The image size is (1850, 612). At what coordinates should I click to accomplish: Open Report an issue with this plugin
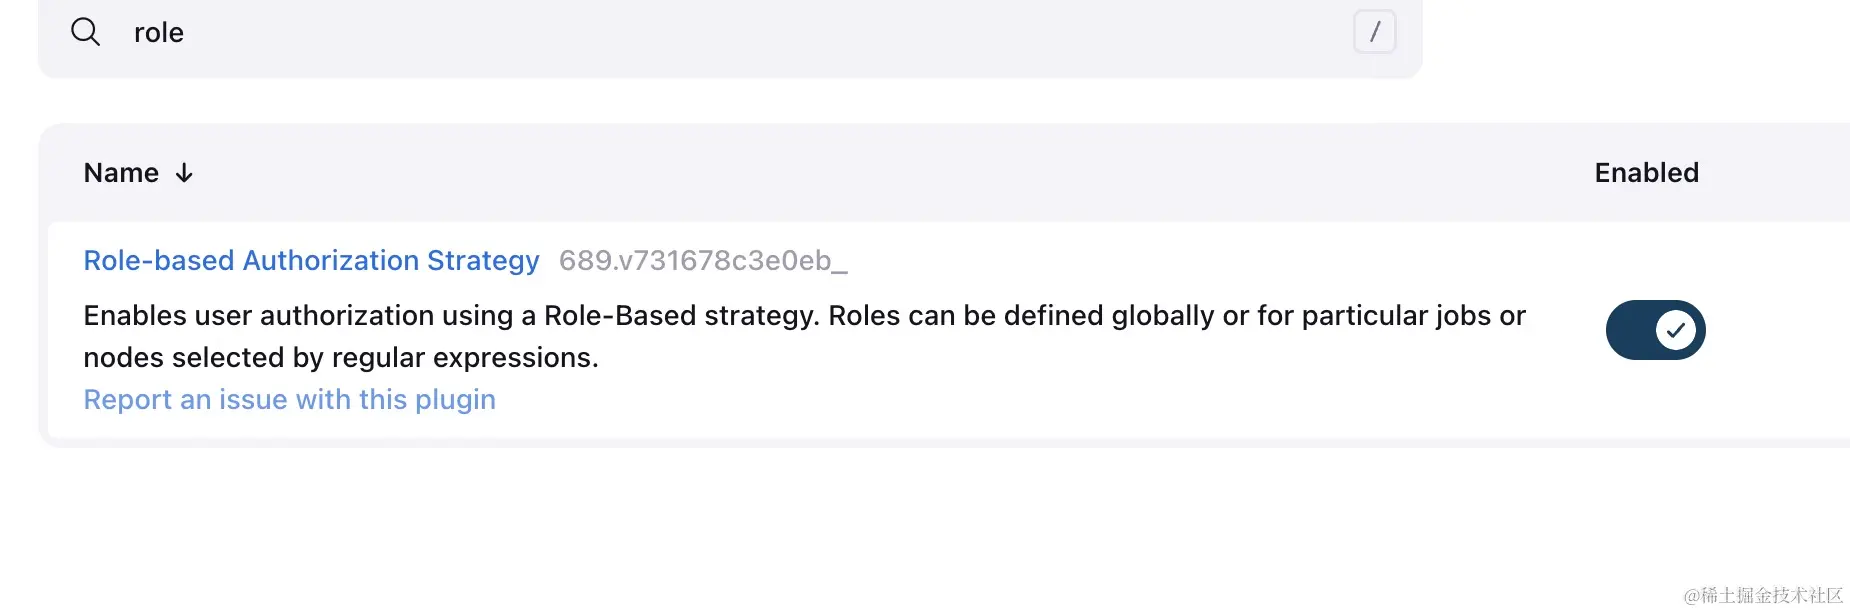[289, 399]
